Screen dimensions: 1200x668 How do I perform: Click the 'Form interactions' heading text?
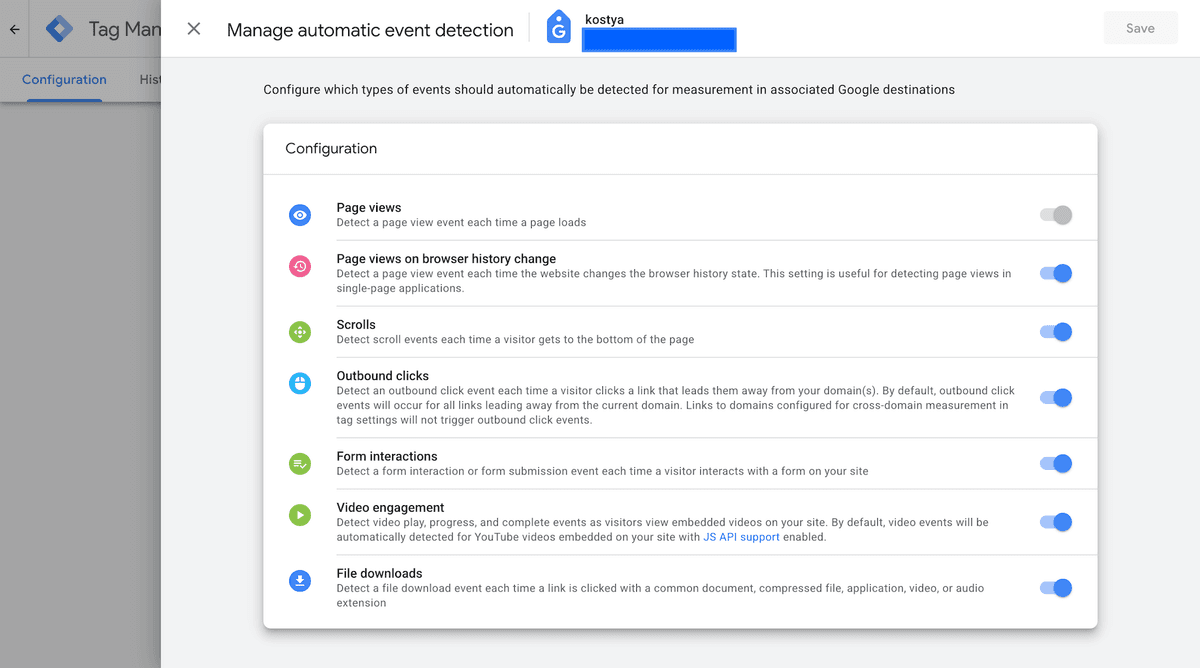387,456
